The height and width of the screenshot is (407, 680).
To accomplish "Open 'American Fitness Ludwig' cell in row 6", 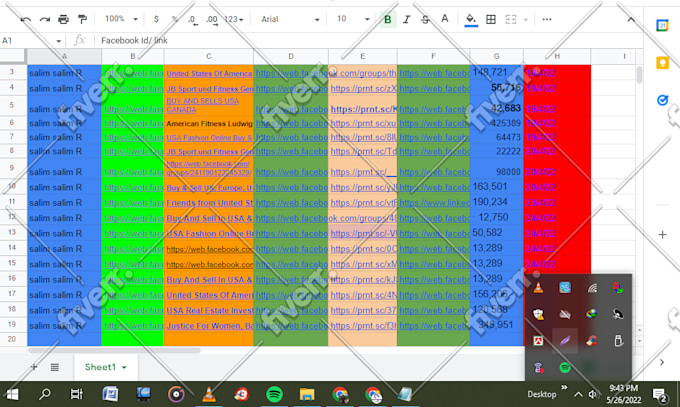I will [209, 124].
